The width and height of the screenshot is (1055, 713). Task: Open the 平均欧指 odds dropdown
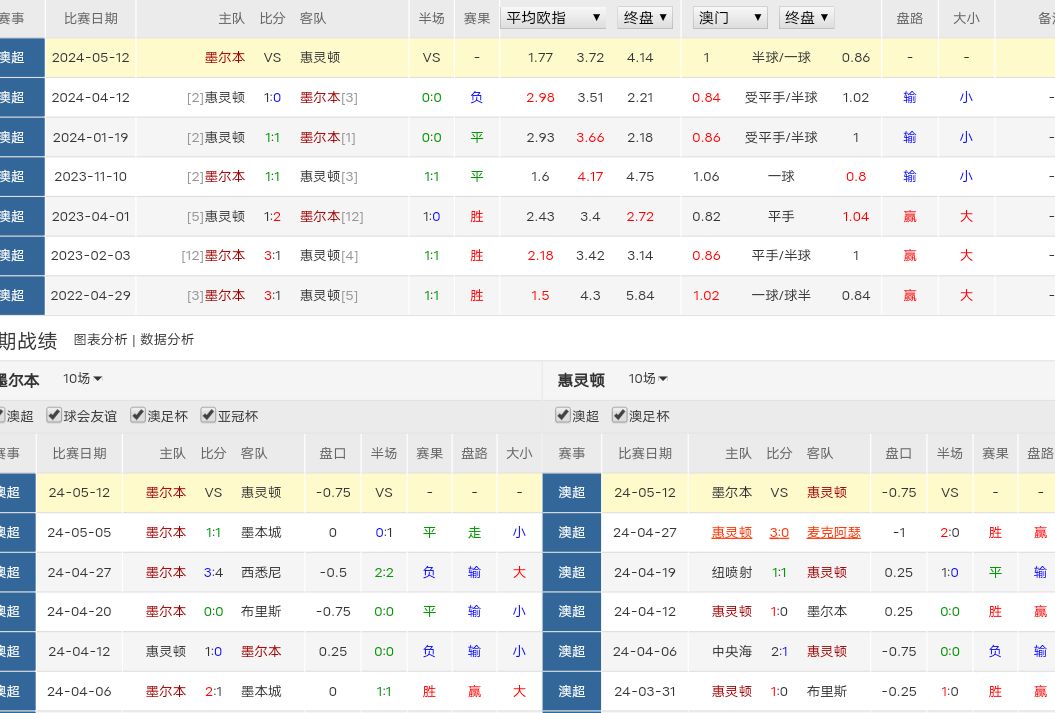[x=554, y=18]
